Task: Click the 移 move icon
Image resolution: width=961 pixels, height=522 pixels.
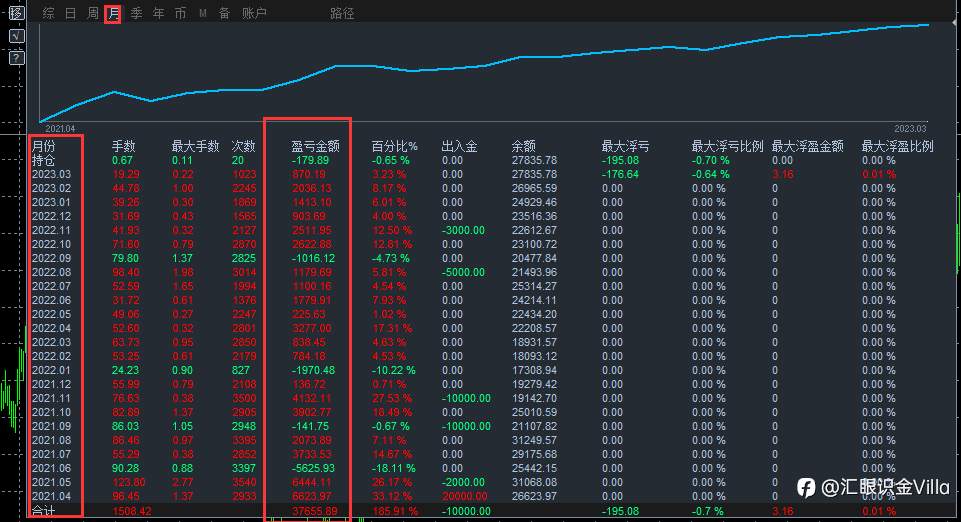Action: 17,13
